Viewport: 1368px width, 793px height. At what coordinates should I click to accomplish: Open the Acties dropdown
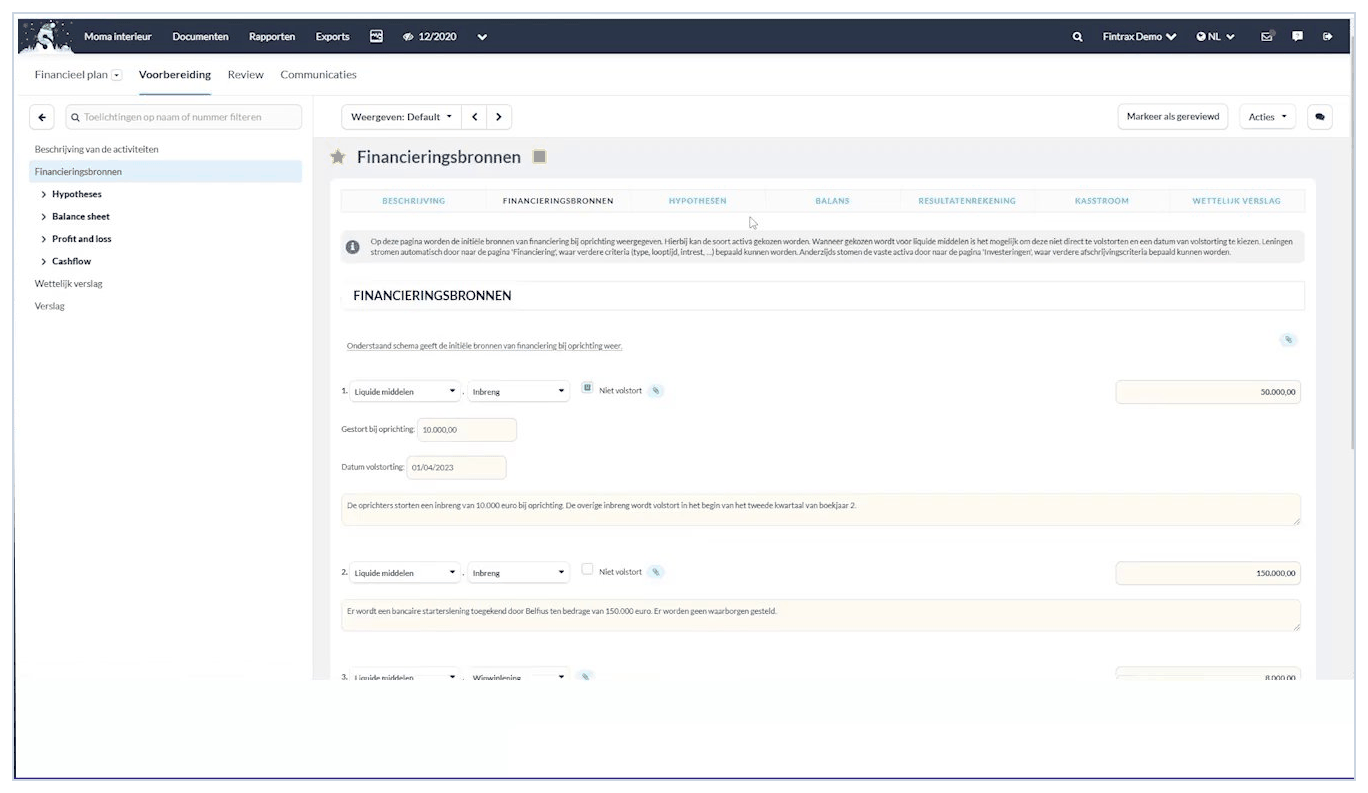pyautogui.click(x=1268, y=117)
